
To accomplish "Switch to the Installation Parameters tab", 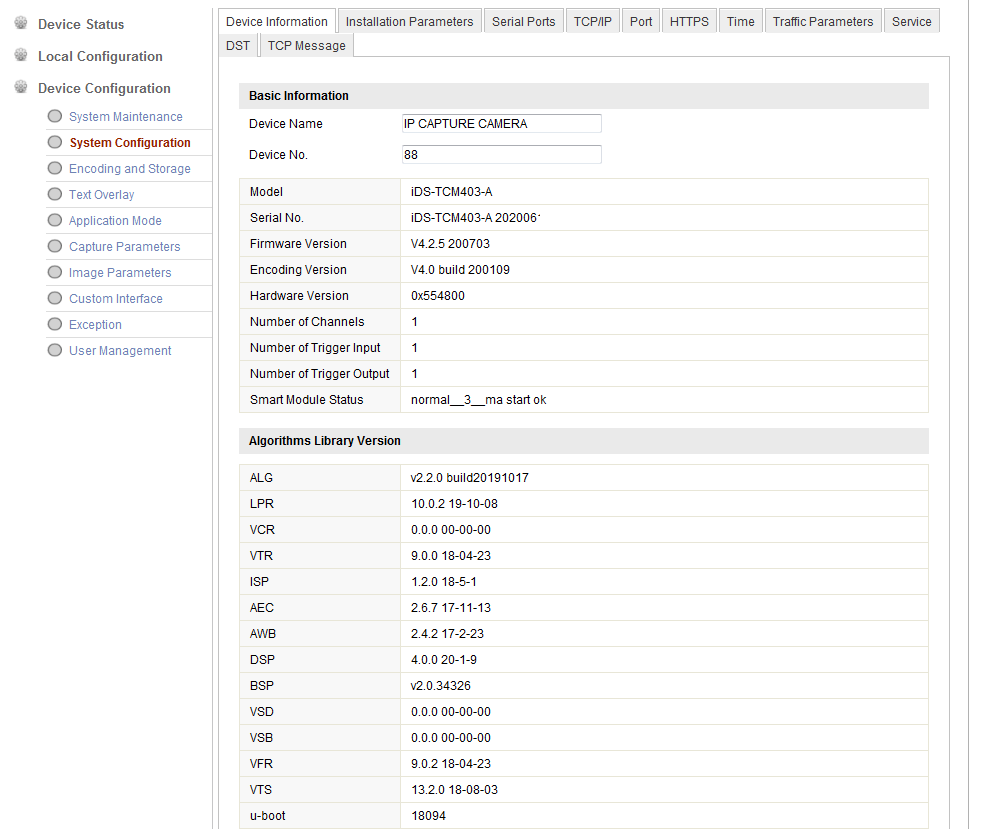I will tap(409, 21).
